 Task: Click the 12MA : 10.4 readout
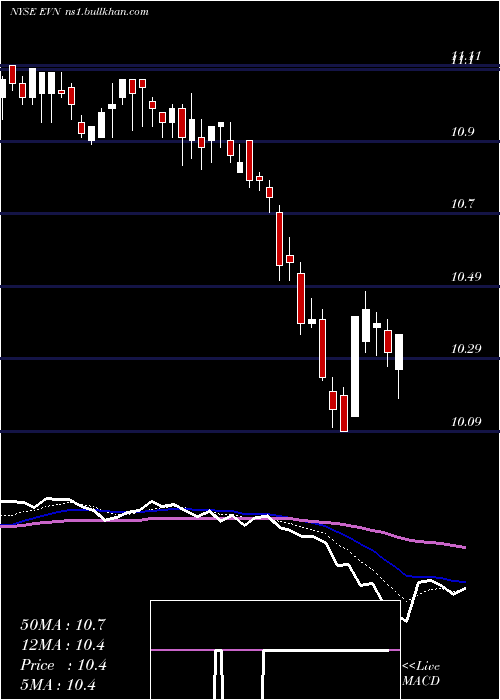63,645
